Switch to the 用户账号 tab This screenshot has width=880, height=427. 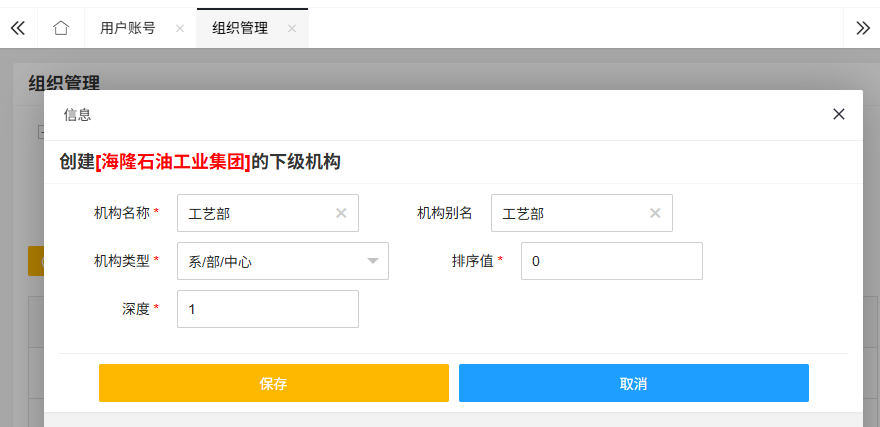(x=128, y=28)
